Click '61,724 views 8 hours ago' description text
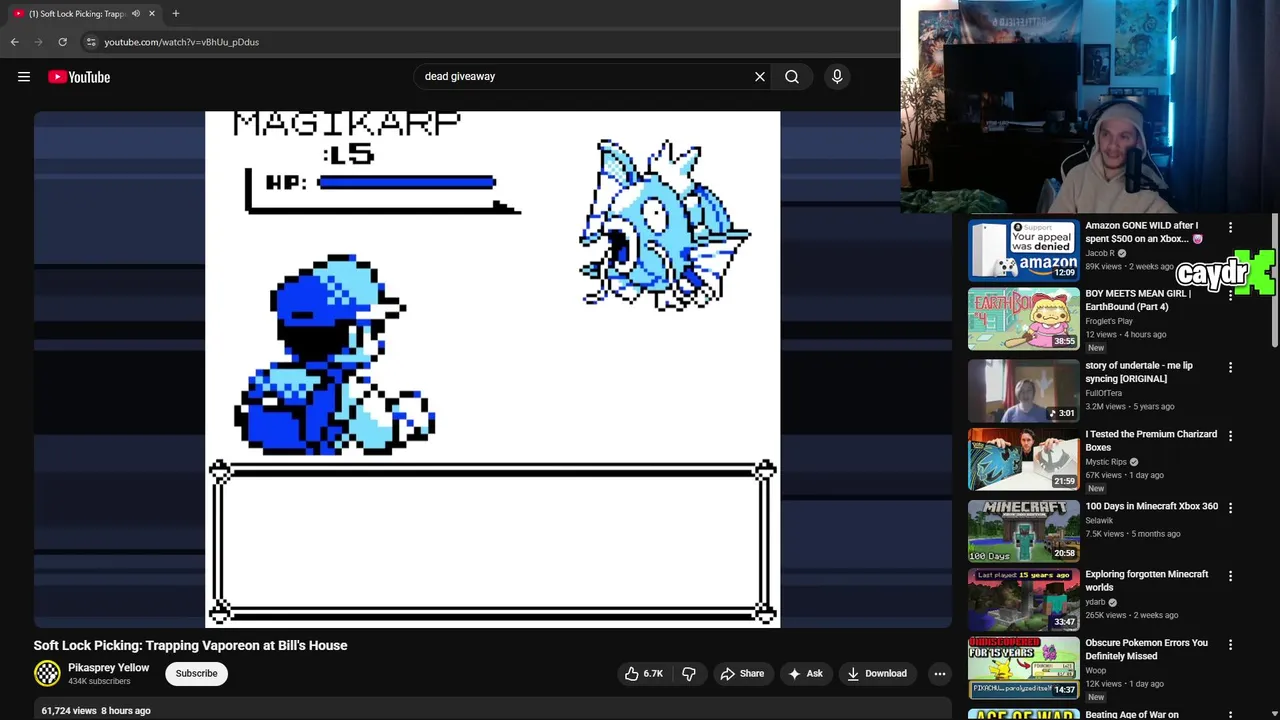The image size is (1280, 720). pos(96,710)
